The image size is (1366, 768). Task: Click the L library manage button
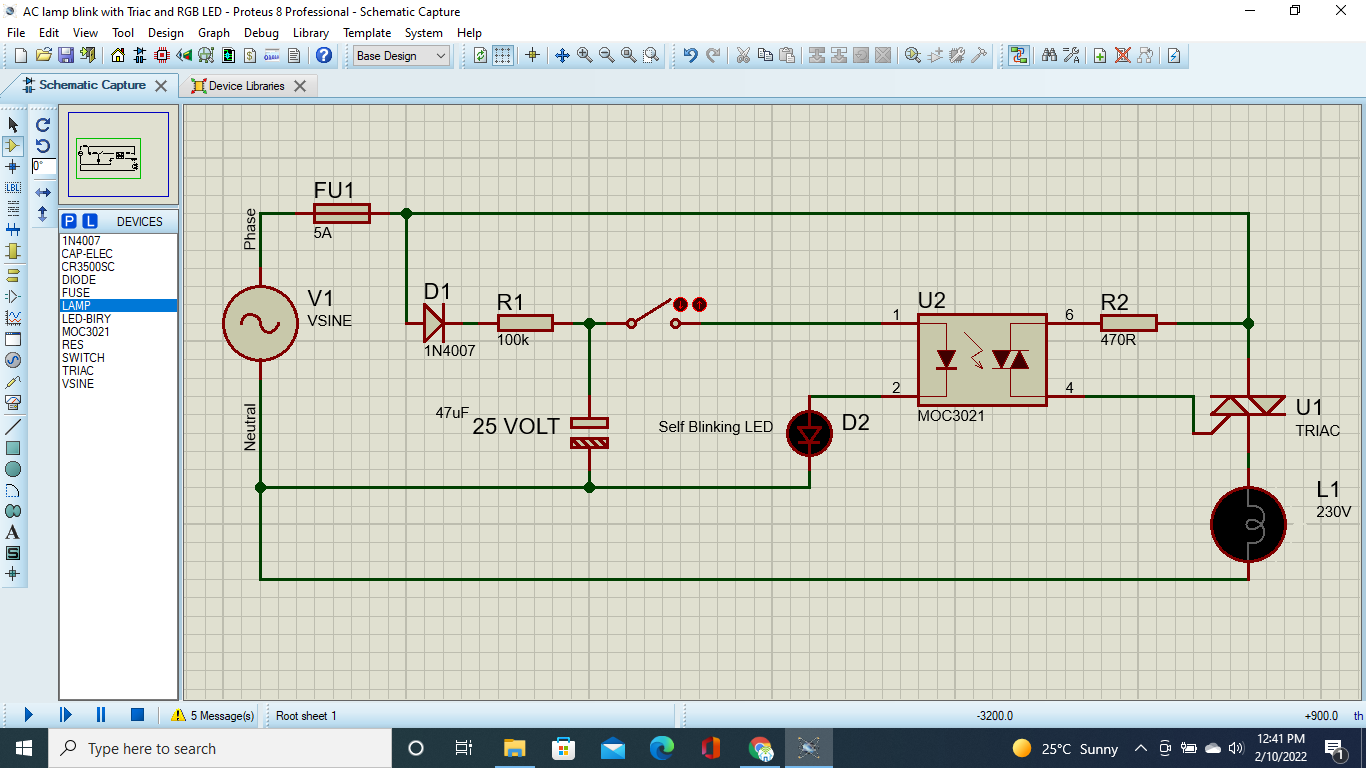point(89,221)
